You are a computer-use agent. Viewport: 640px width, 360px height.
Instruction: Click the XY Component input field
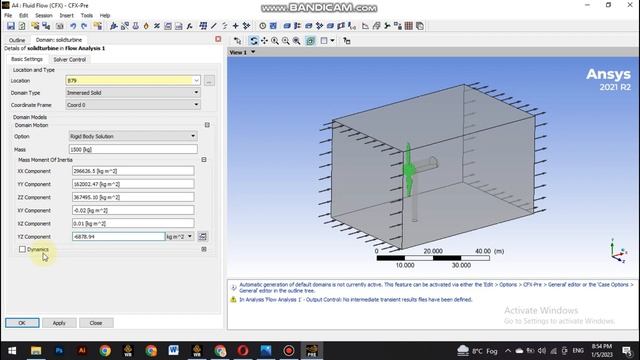[x=133, y=210]
